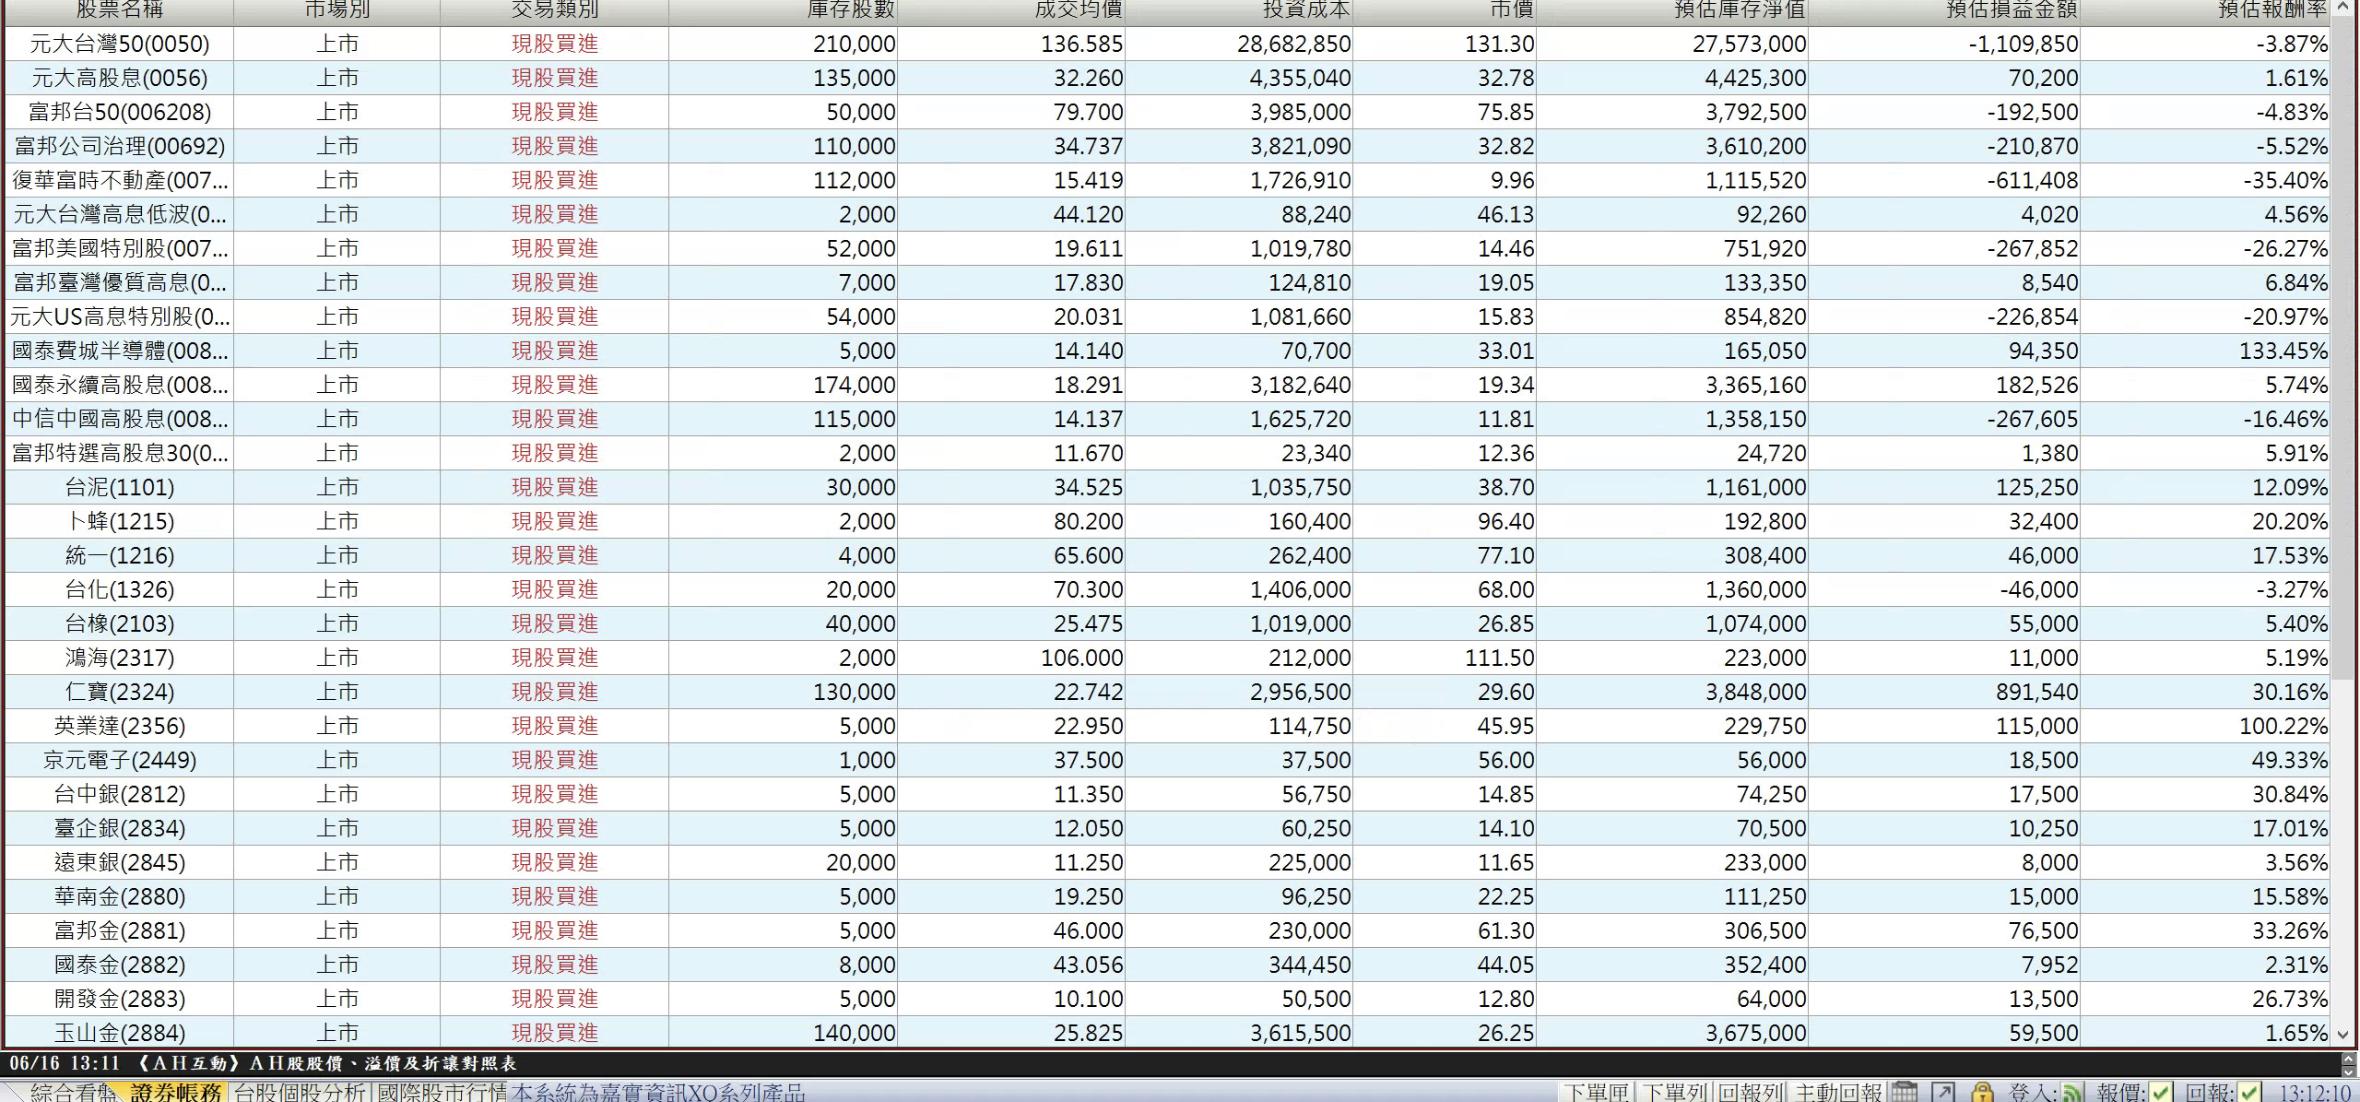Select the 鴻海(2317) row
Screen dimensions: 2360x1102
pos(1168,657)
